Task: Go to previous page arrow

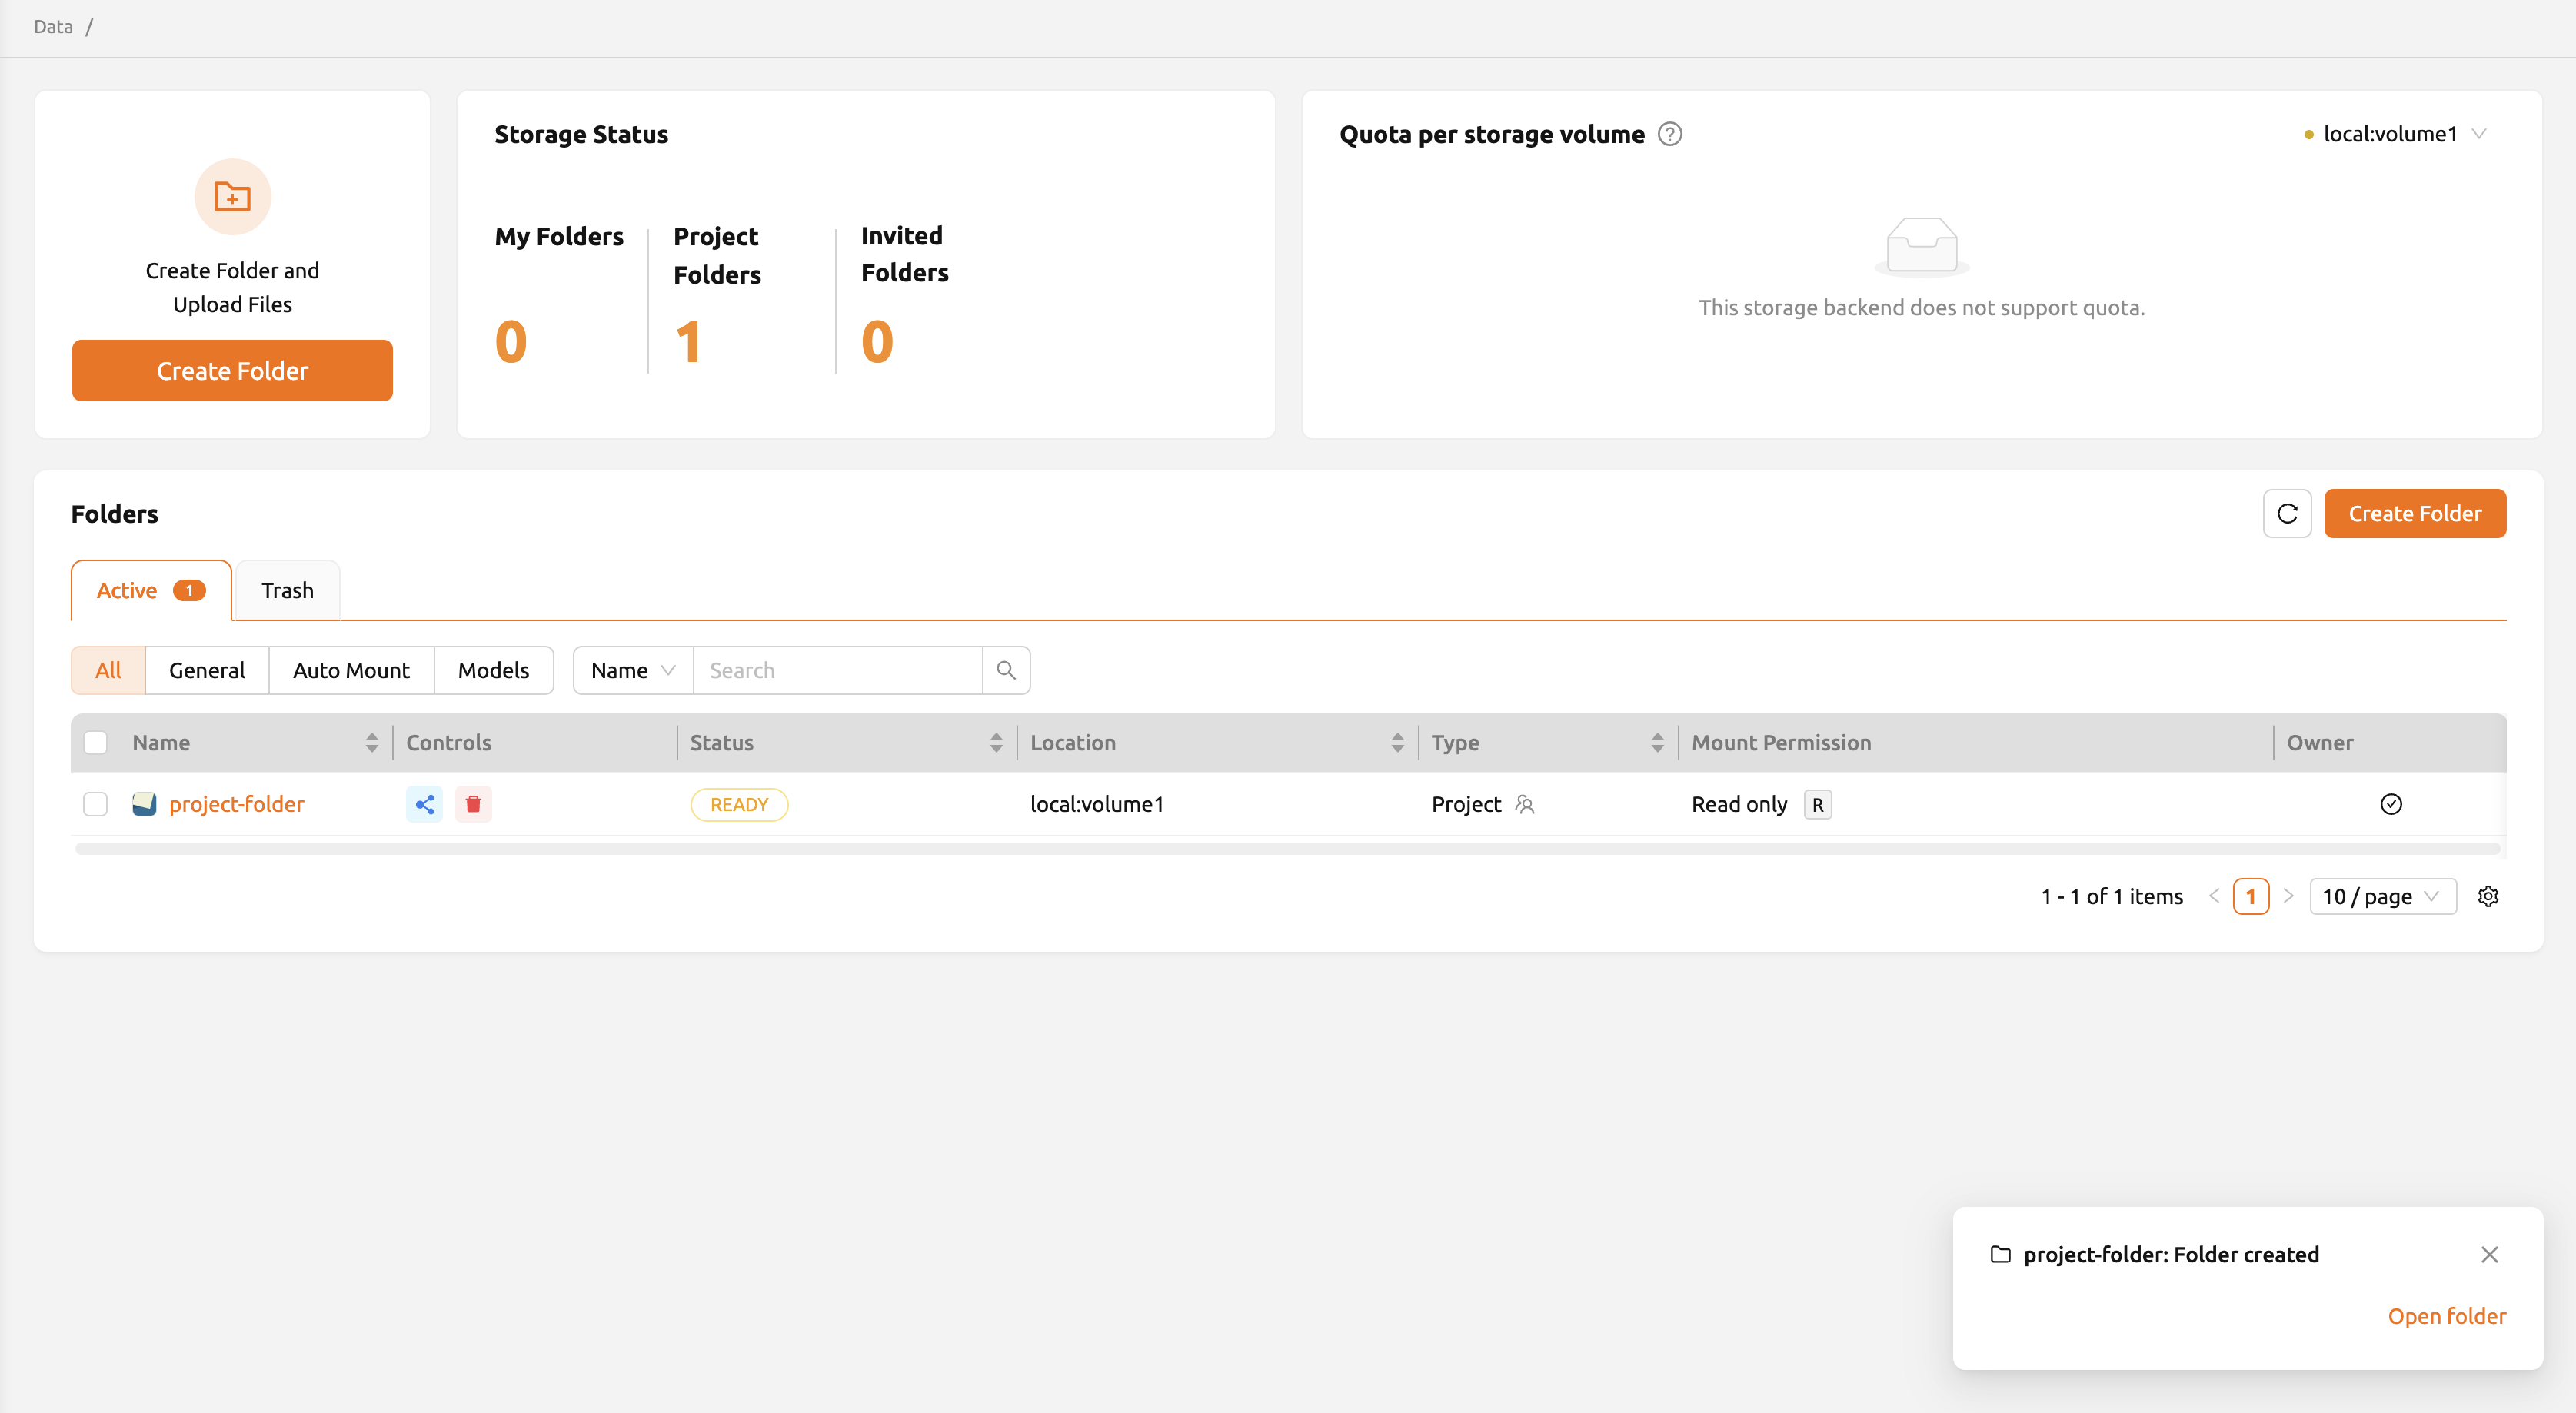Action: 2214,896
